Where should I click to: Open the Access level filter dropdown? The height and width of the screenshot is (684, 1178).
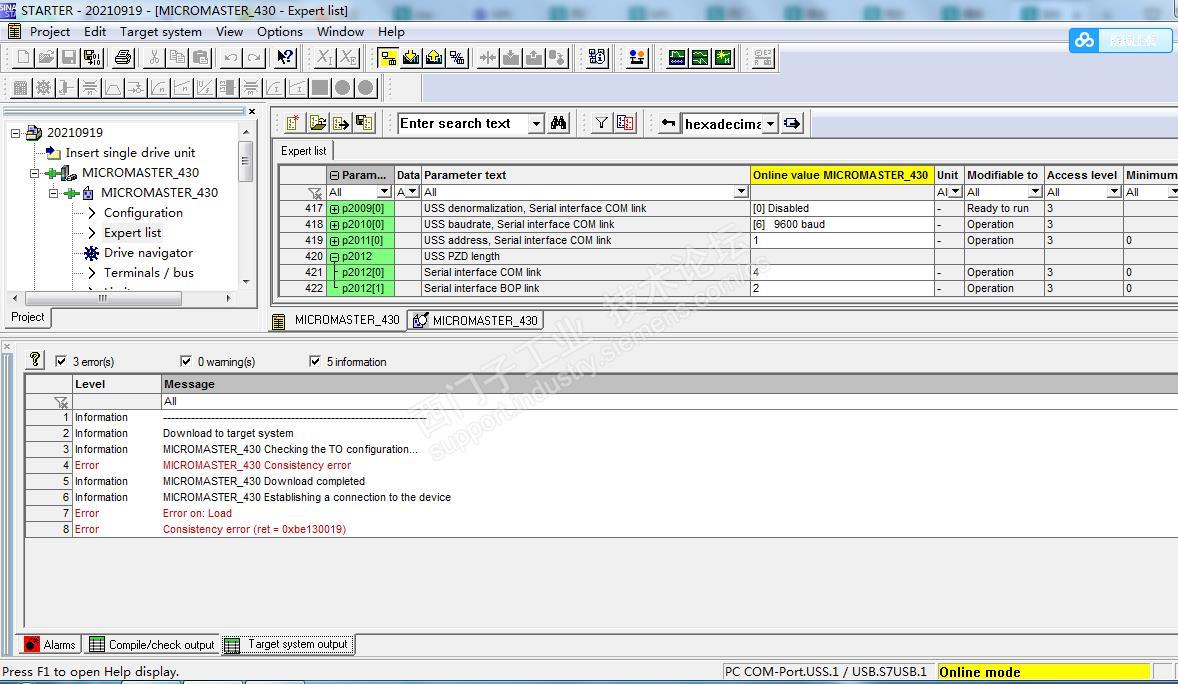coord(1114,192)
